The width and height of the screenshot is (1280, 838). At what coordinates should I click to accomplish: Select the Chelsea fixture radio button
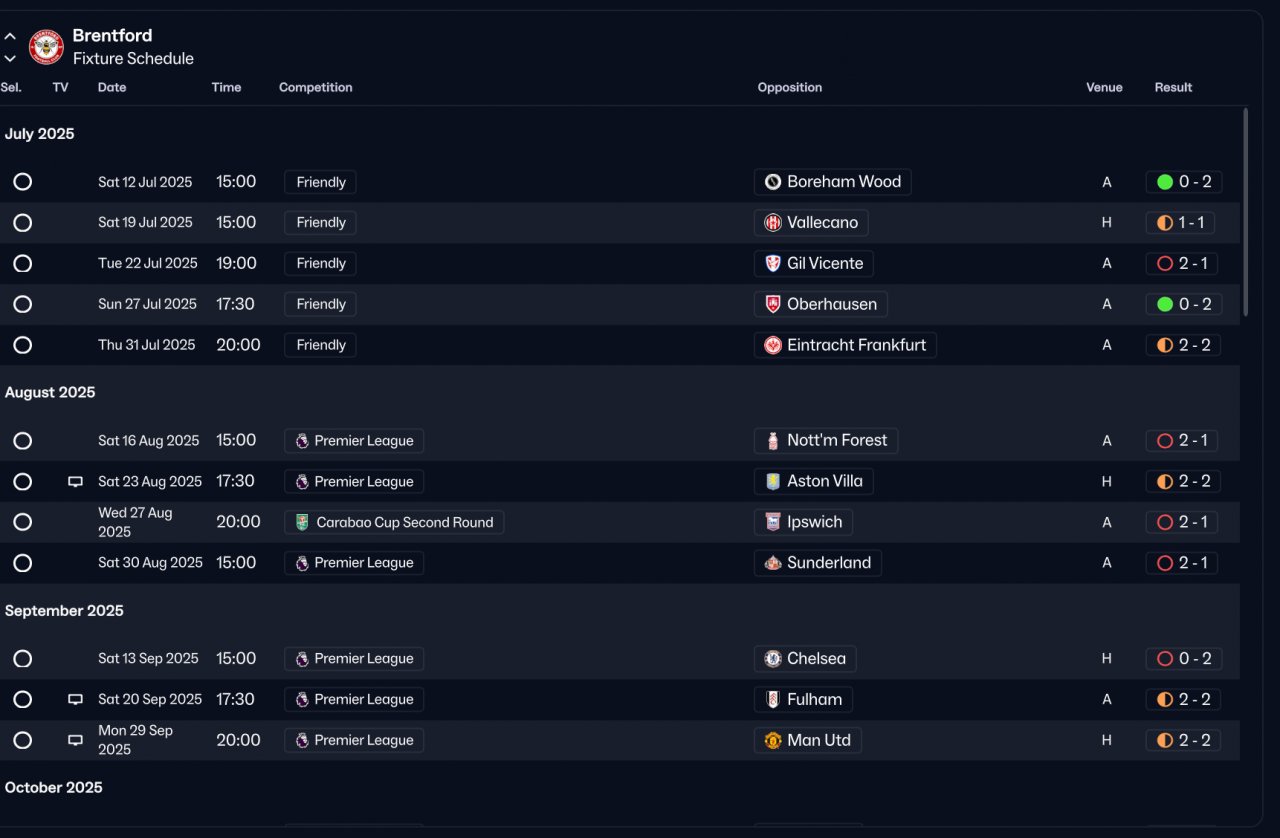(23, 659)
